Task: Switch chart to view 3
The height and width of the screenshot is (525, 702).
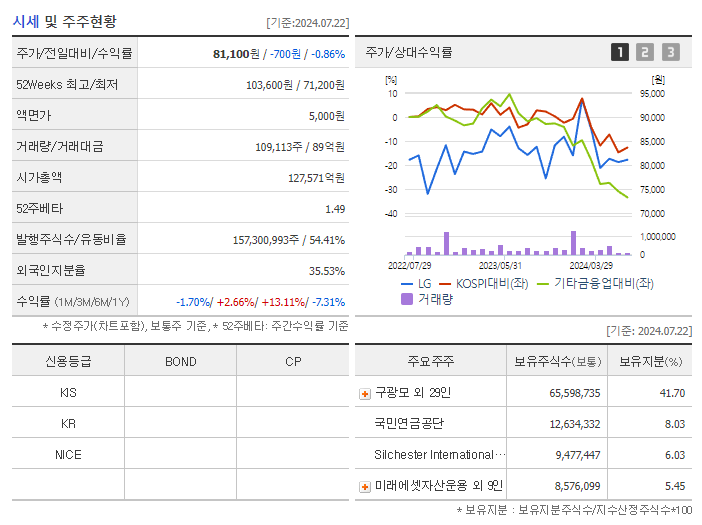Action: click(x=671, y=52)
